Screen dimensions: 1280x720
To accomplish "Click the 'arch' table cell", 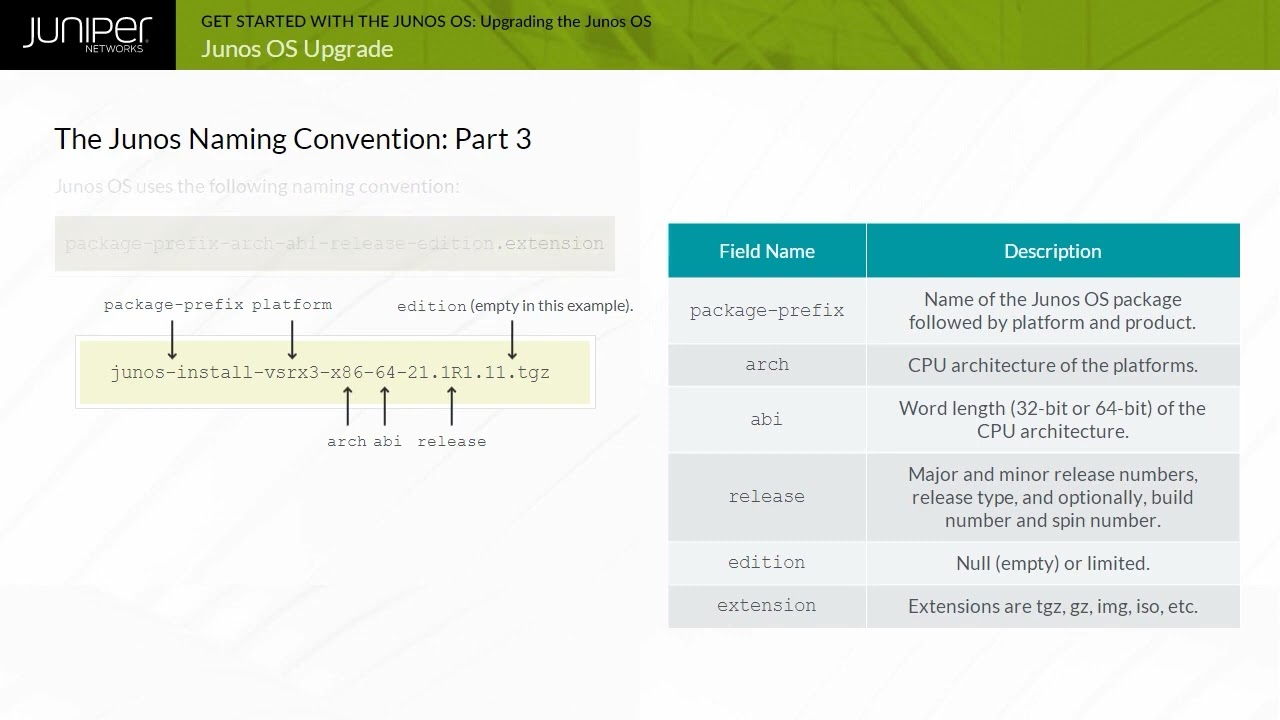I will pyautogui.click(x=767, y=365).
